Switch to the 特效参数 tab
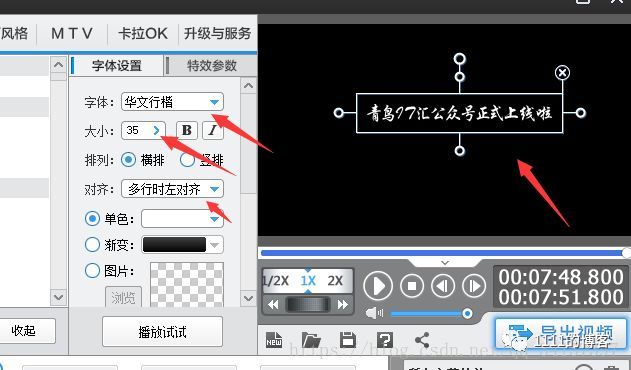Screen dimensions: 631x370 (x=212, y=66)
